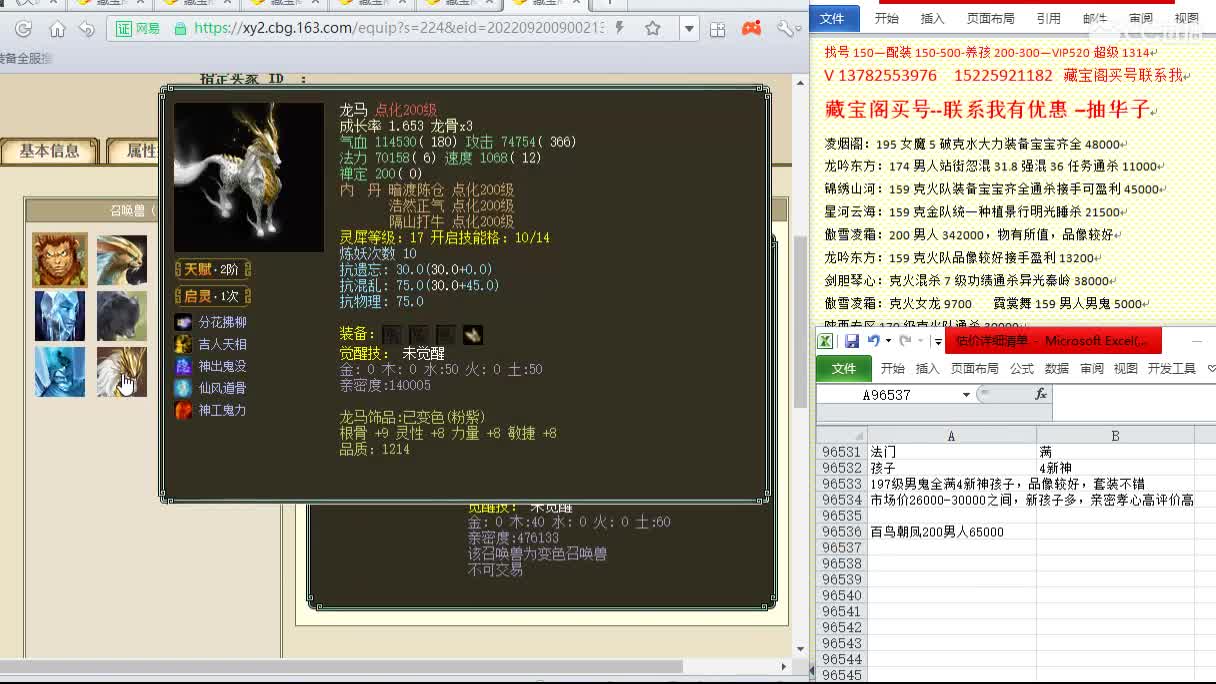Open the Excel green 文件 menu
Screen dimensions: 1216x684
[x=844, y=368]
